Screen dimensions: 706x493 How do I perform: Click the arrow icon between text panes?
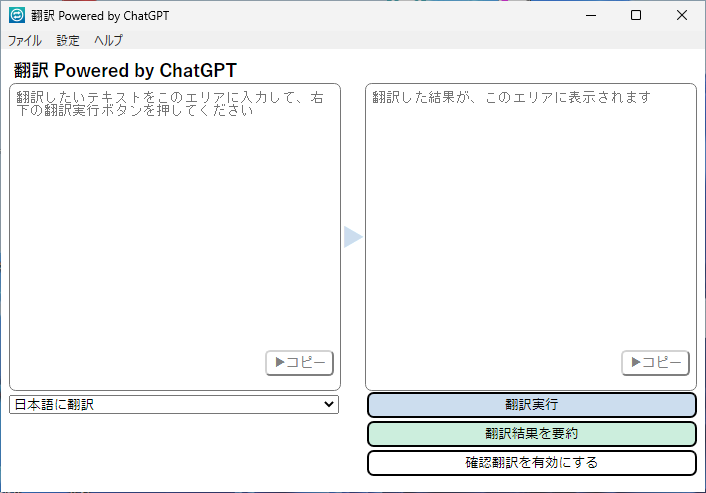pyautogui.click(x=353, y=237)
